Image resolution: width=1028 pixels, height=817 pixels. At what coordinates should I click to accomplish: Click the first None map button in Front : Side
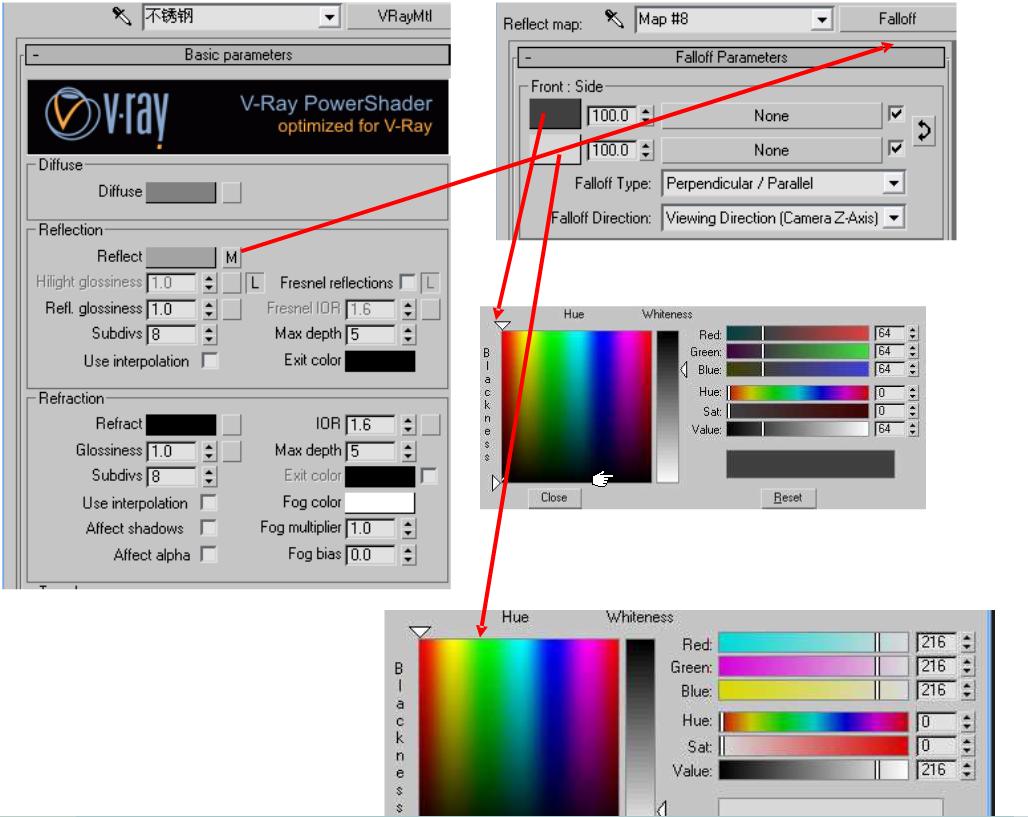point(771,116)
